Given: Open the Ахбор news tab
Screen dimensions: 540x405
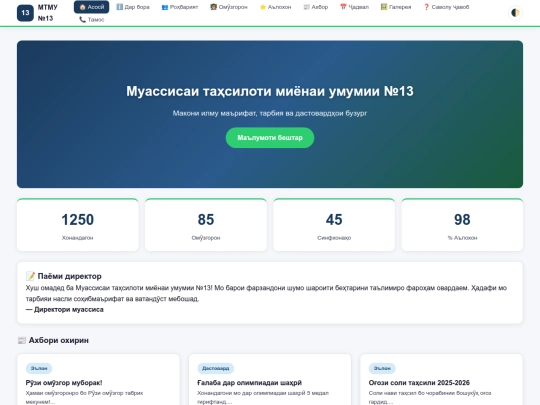Looking at the screenshot, I should point(316,7).
